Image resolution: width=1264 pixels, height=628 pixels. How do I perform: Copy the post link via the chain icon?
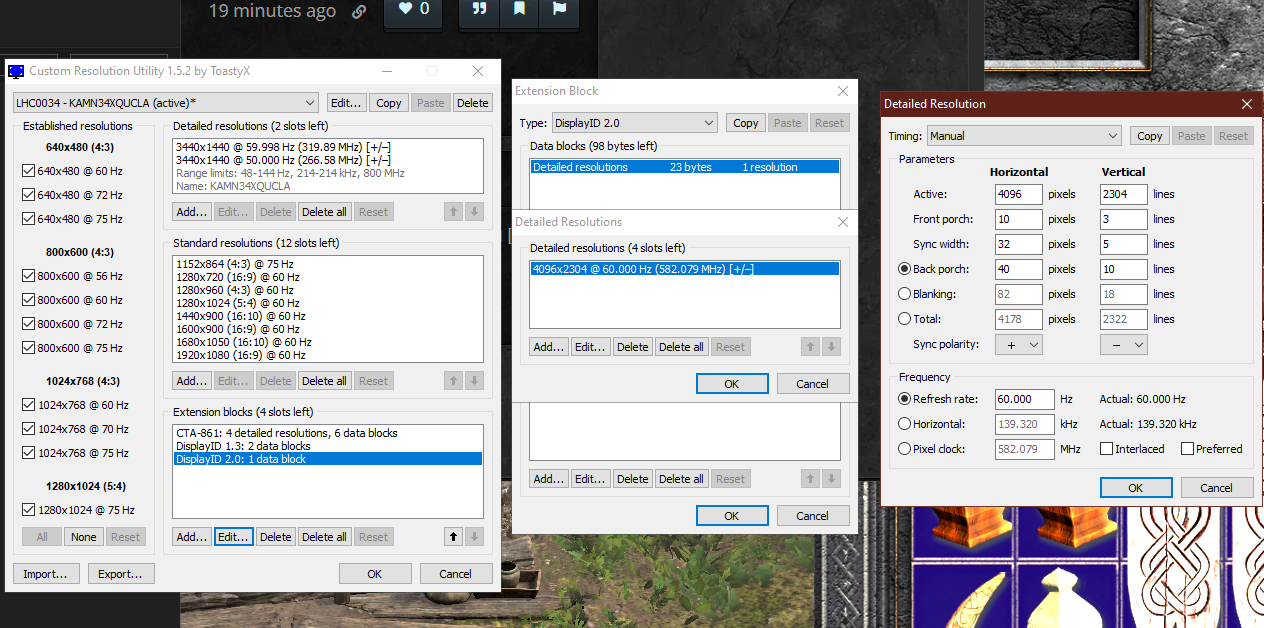pyautogui.click(x=358, y=12)
